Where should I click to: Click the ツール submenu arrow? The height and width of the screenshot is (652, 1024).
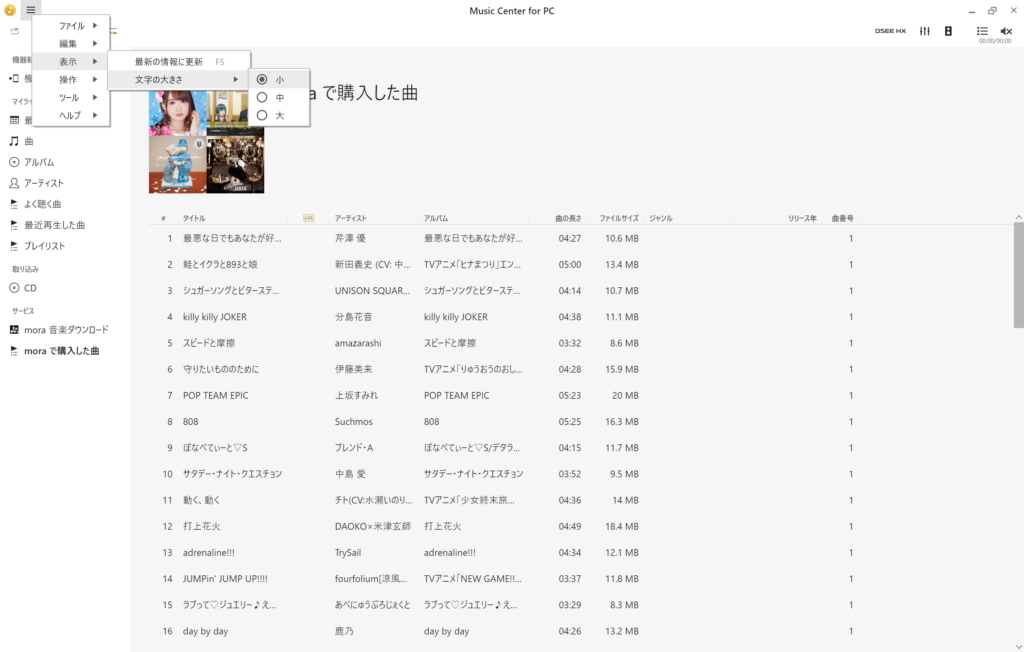95,97
